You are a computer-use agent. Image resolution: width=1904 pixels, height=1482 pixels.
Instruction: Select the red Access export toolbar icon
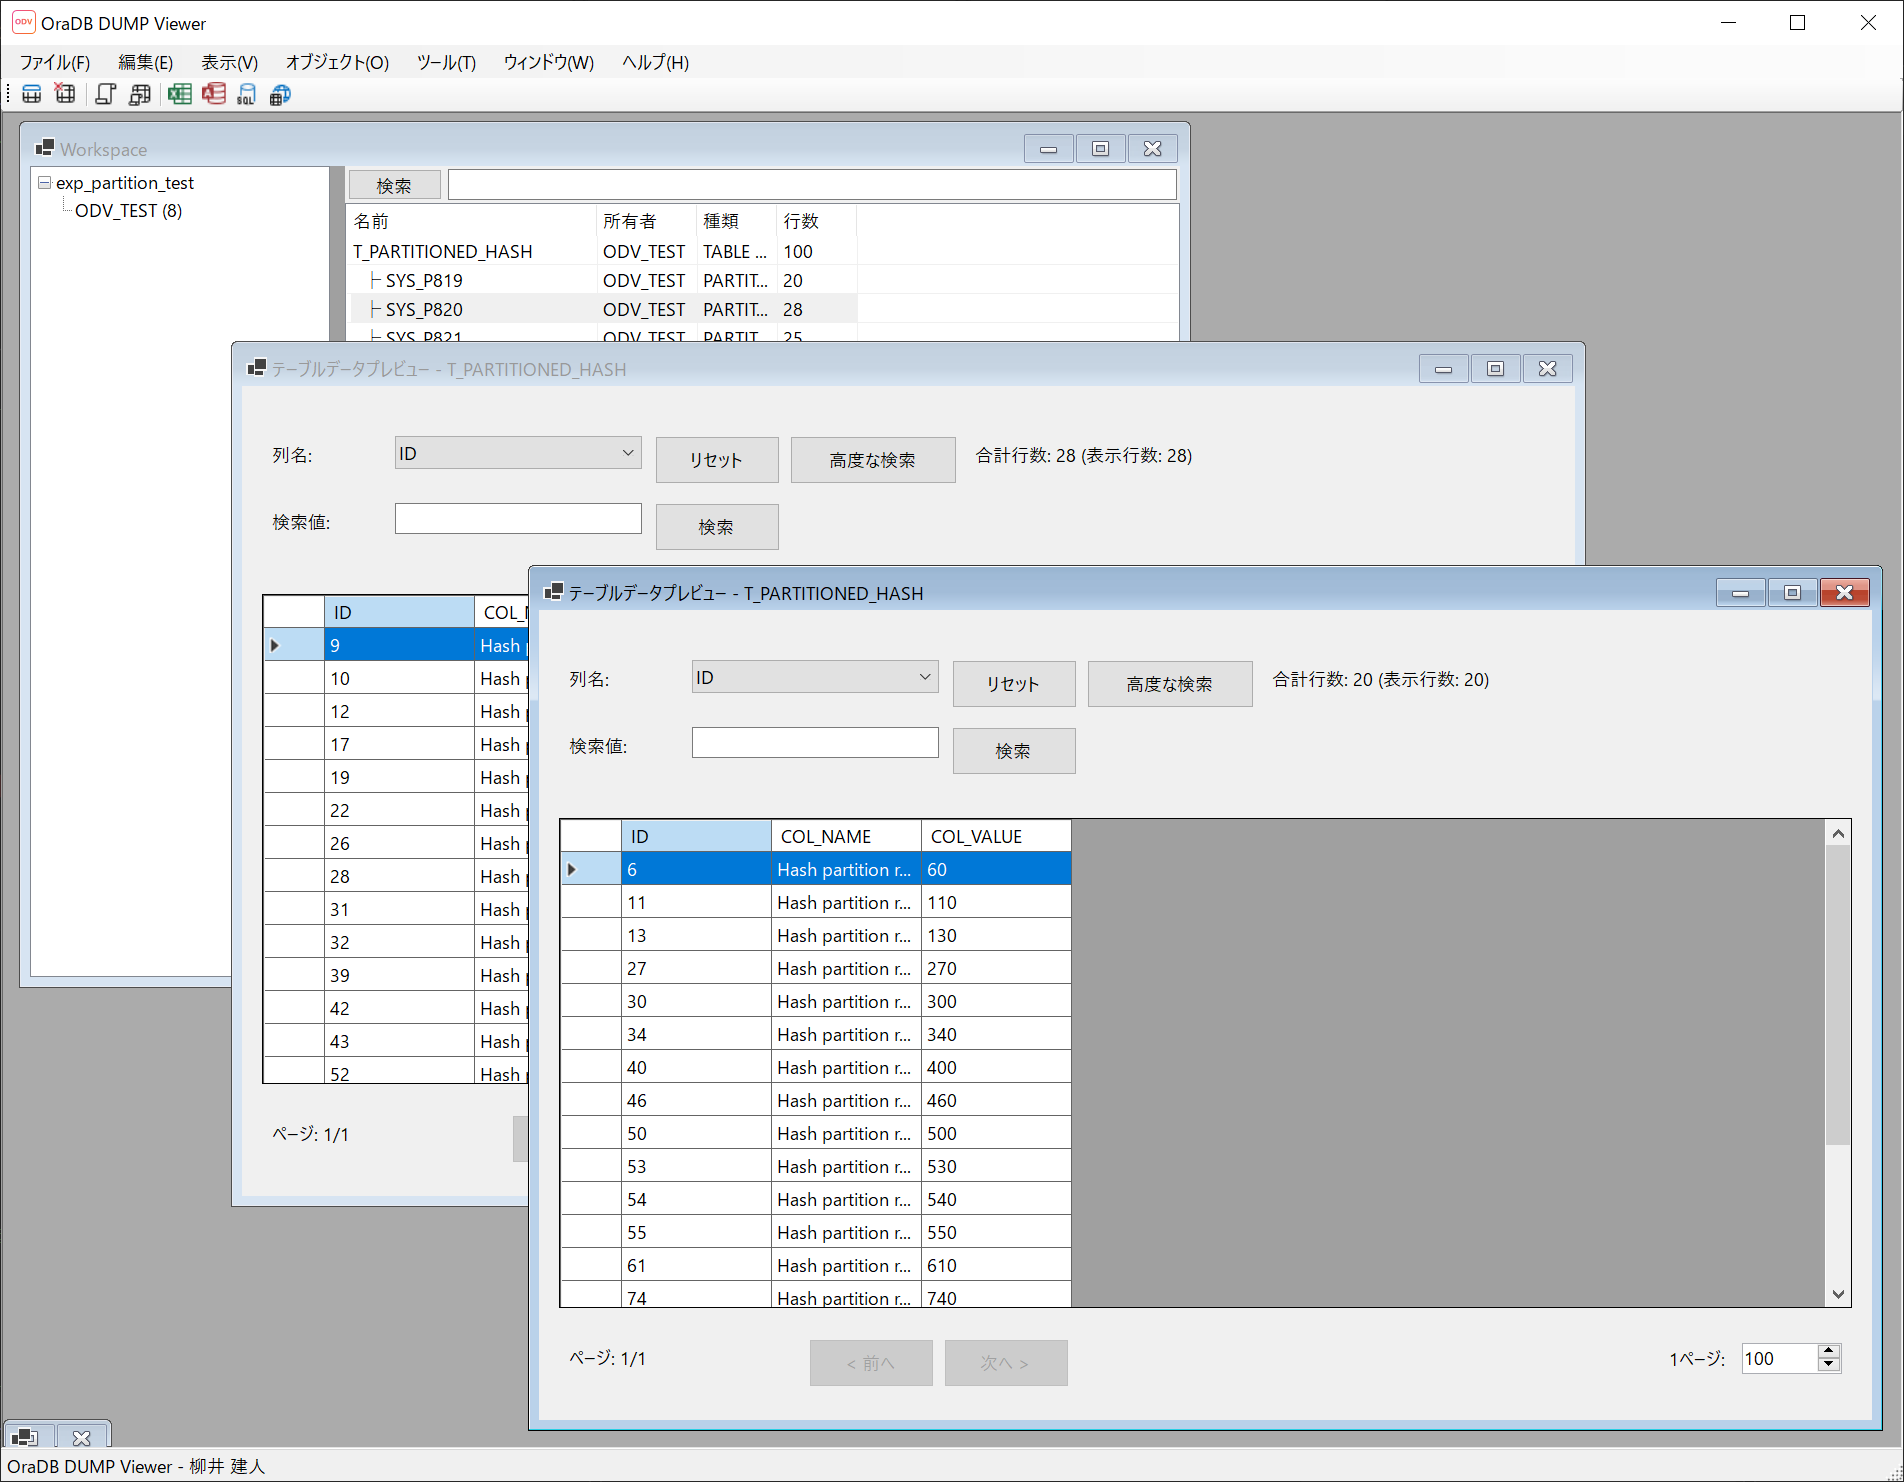click(213, 94)
